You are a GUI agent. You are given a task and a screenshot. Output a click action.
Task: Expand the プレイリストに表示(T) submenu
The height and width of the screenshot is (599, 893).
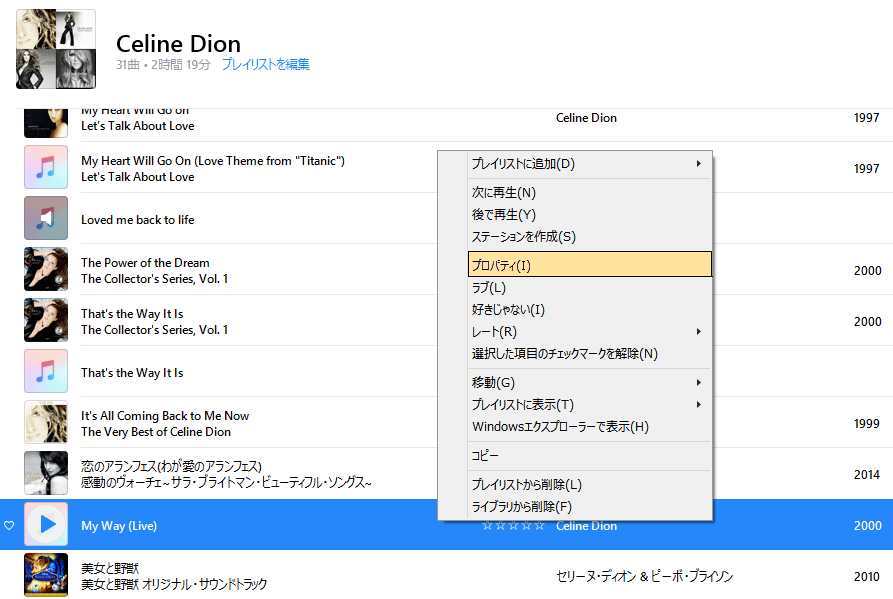tap(590, 405)
